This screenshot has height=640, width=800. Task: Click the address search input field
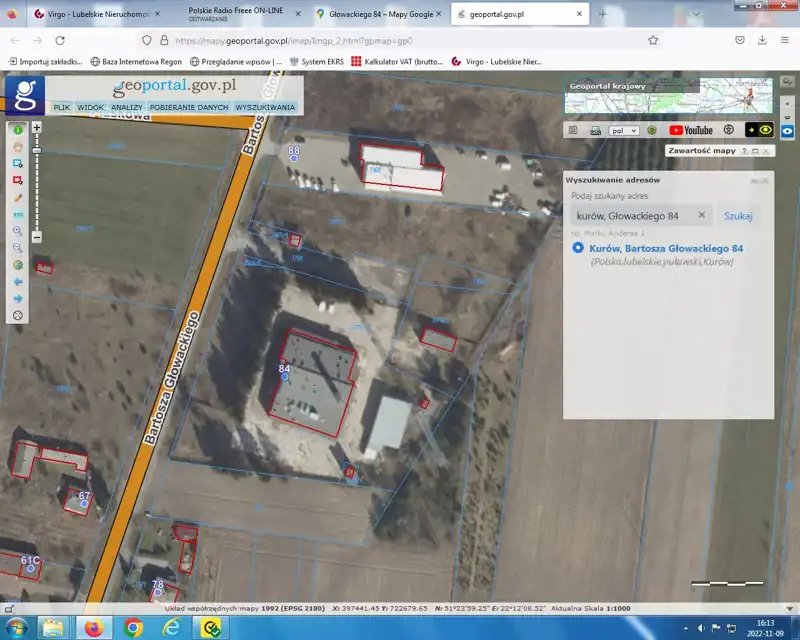click(631, 215)
